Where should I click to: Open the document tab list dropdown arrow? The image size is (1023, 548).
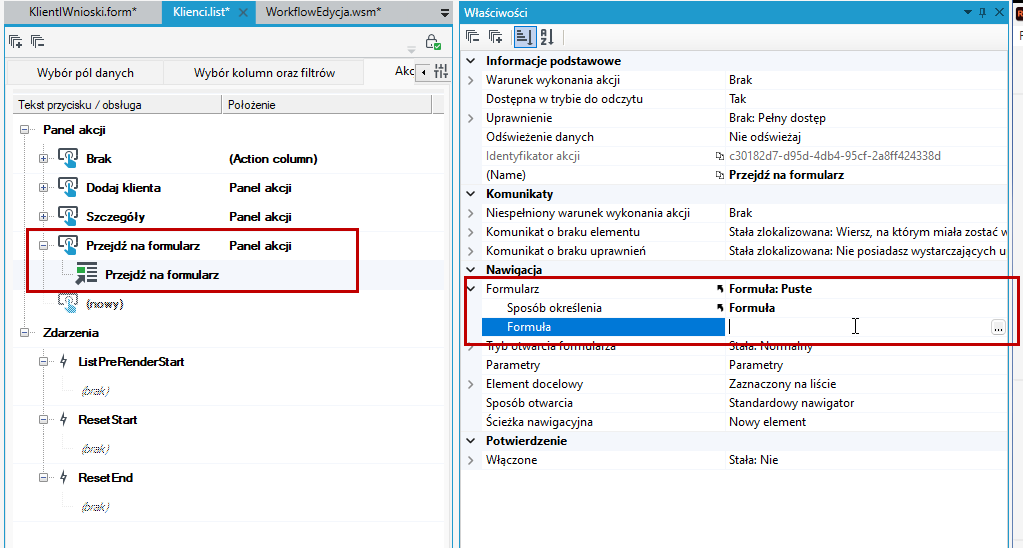[x=445, y=12]
